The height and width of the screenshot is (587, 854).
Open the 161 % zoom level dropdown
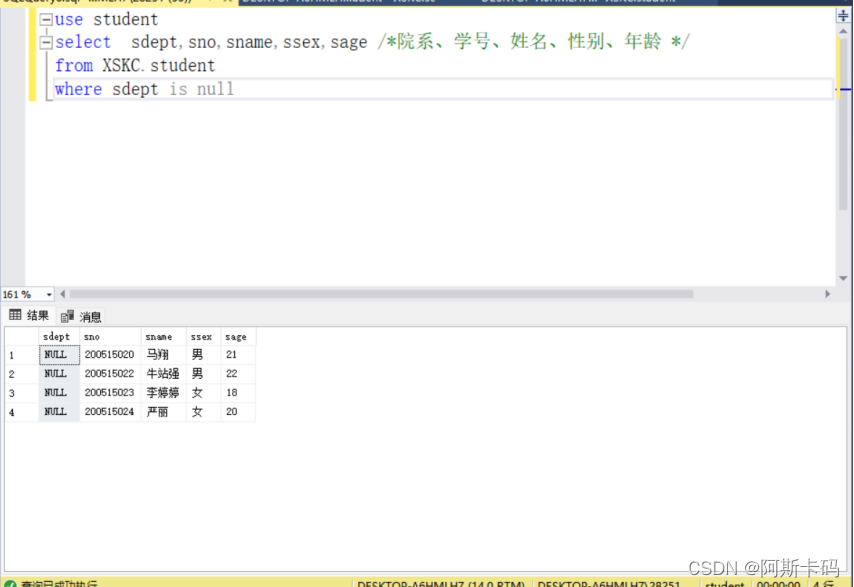coord(49,295)
